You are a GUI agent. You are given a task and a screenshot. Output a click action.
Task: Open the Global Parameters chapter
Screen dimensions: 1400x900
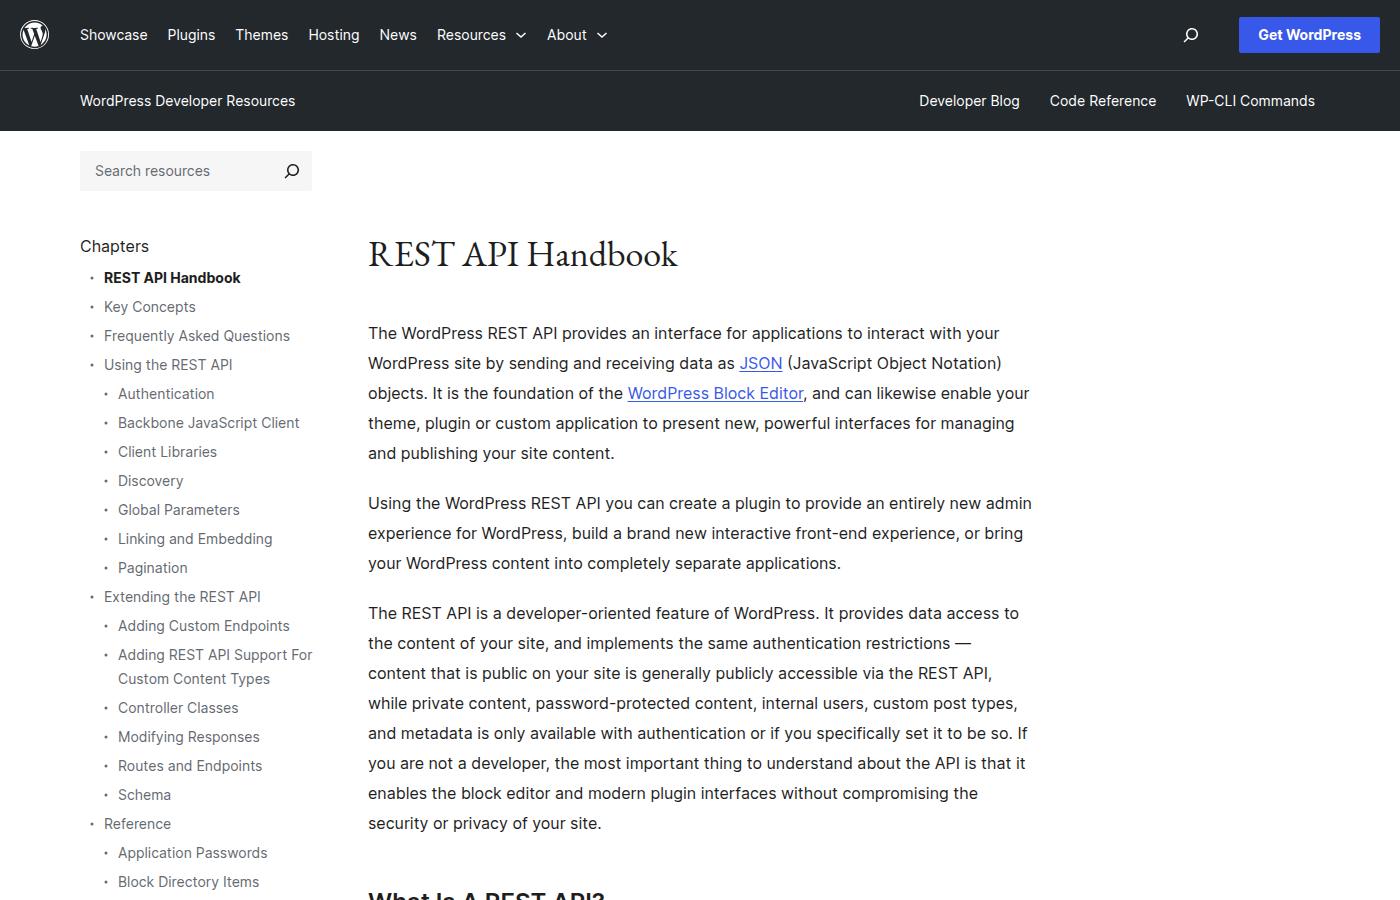tap(179, 510)
